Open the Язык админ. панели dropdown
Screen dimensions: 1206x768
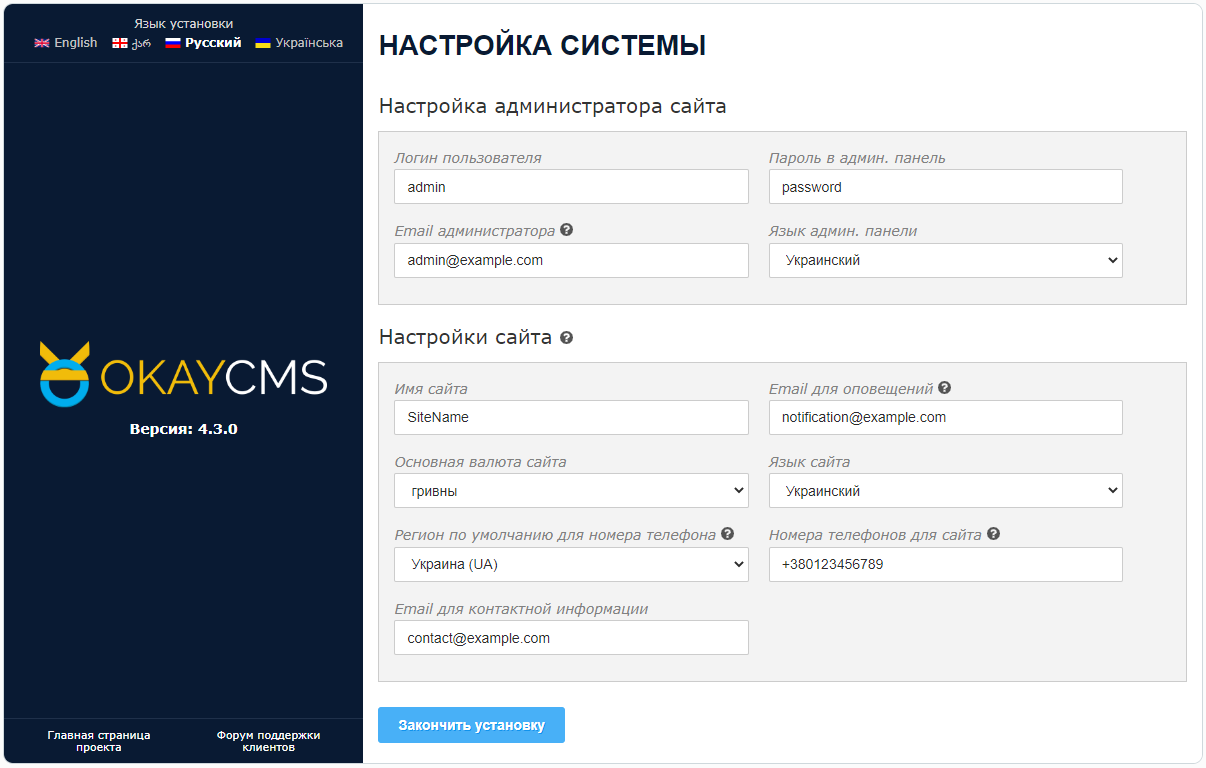click(x=945, y=260)
